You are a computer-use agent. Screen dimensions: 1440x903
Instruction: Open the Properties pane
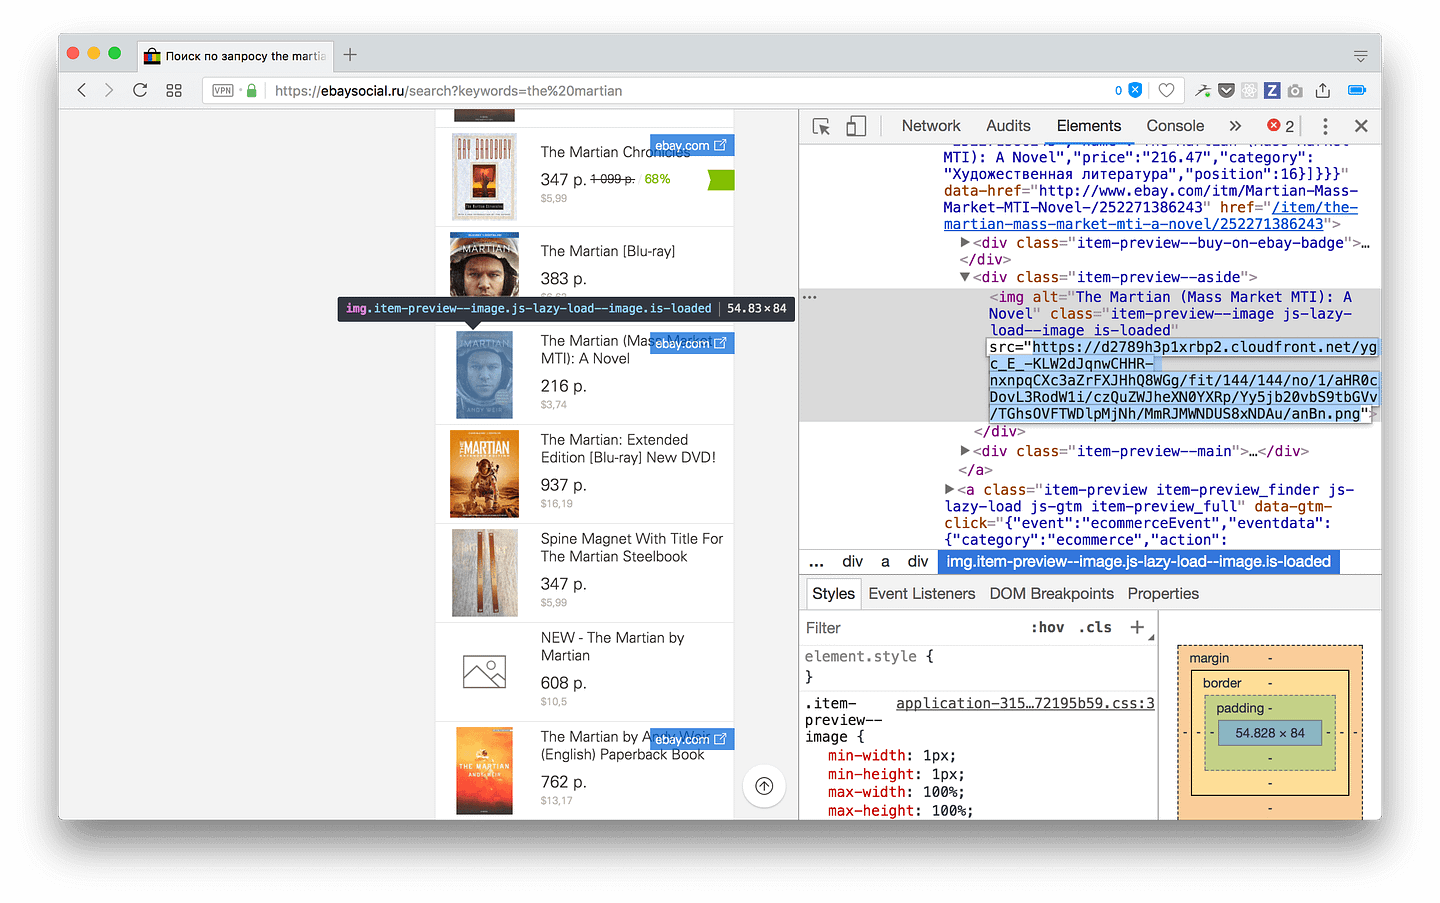[1163, 594]
